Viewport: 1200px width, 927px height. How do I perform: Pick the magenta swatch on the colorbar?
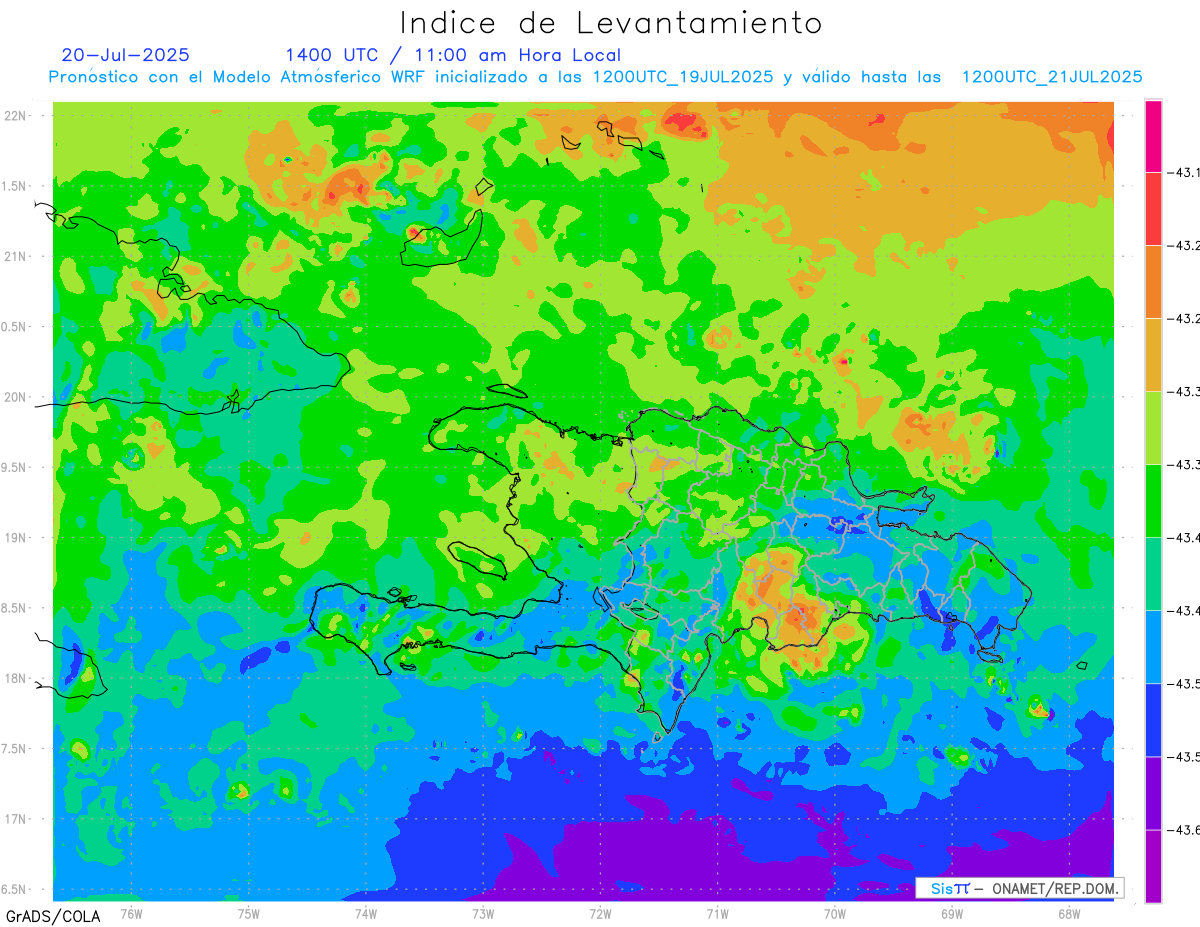pyautogui.click(x=1153, y=136)
